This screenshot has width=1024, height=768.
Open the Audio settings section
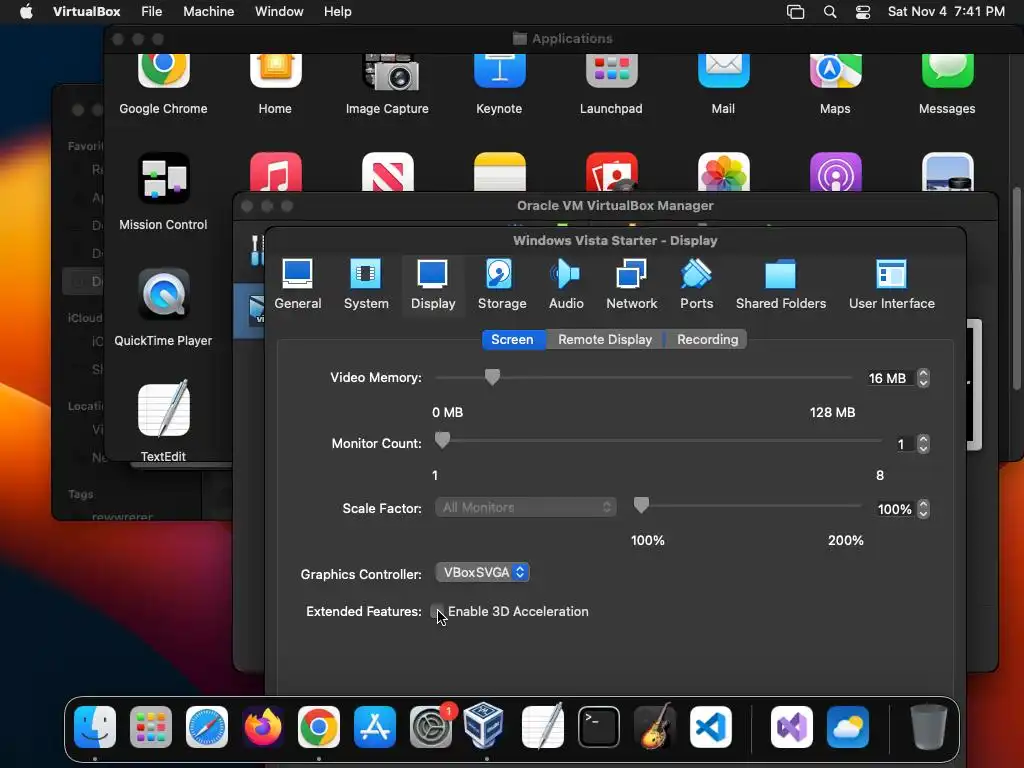[566, 285]
